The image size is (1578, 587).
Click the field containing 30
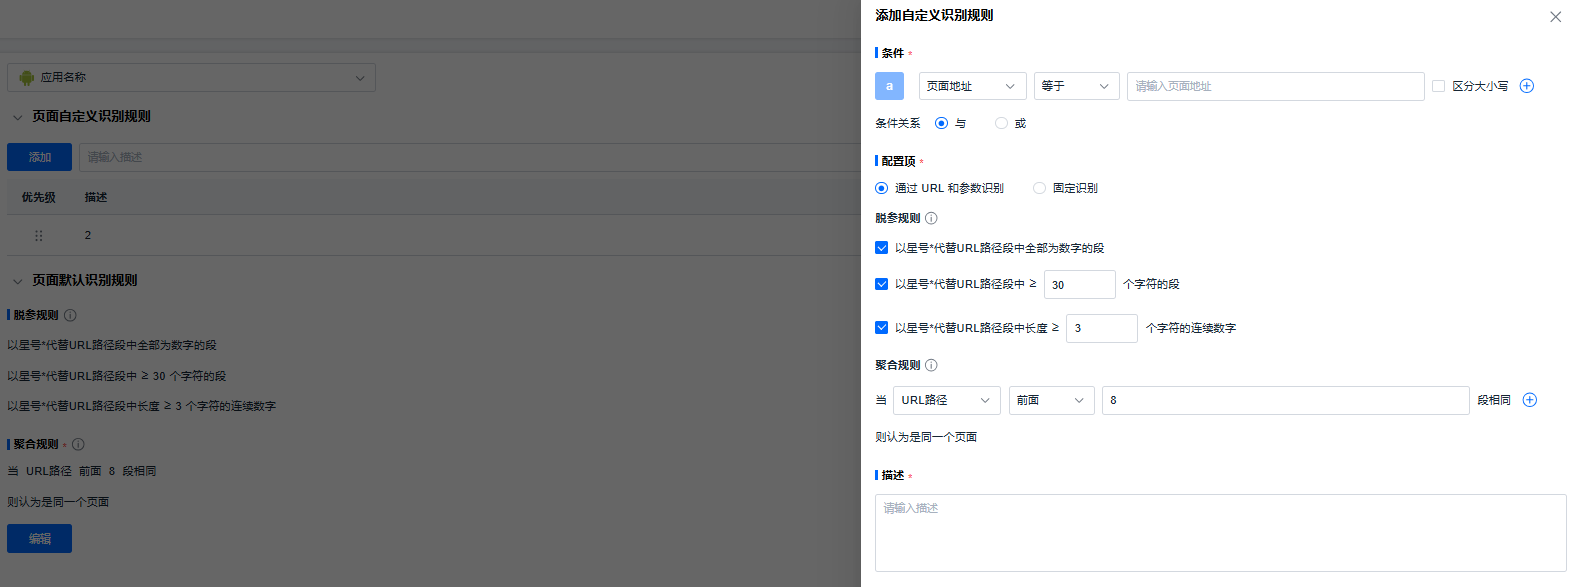point(1079,284)
